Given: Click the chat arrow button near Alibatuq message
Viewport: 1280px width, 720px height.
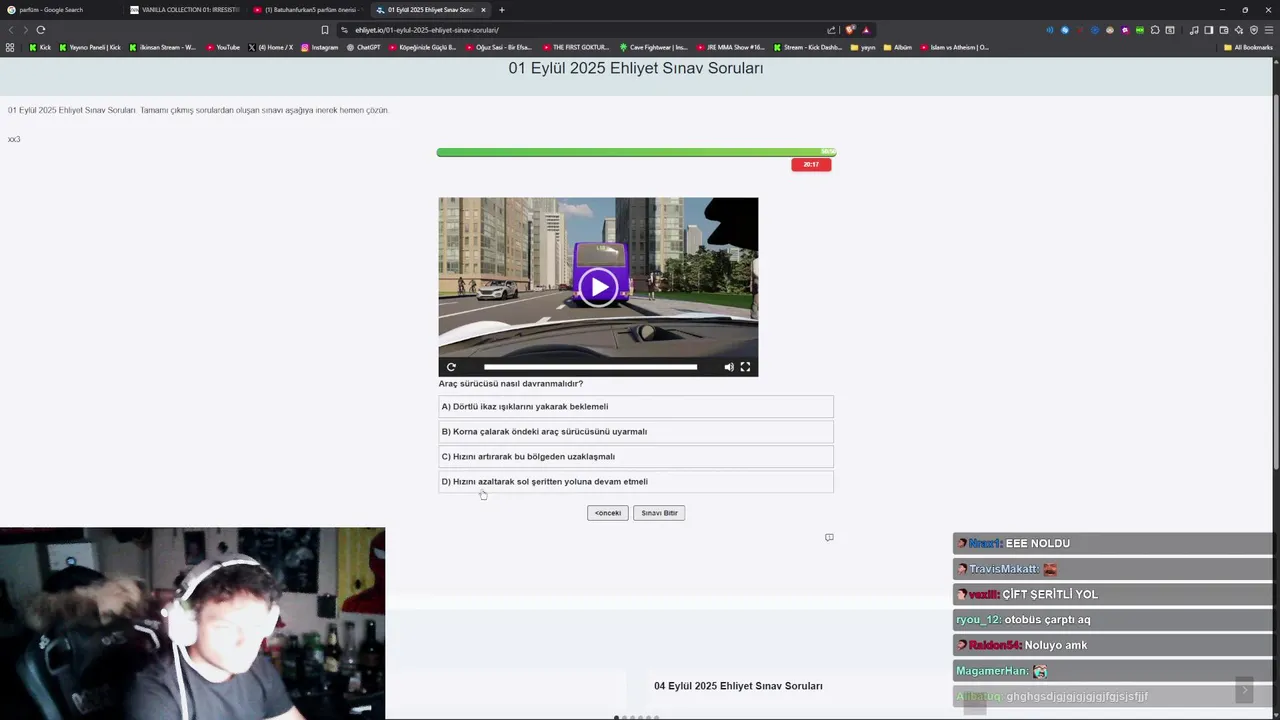Looking at the screenshot, I should tap(1245, 690).
